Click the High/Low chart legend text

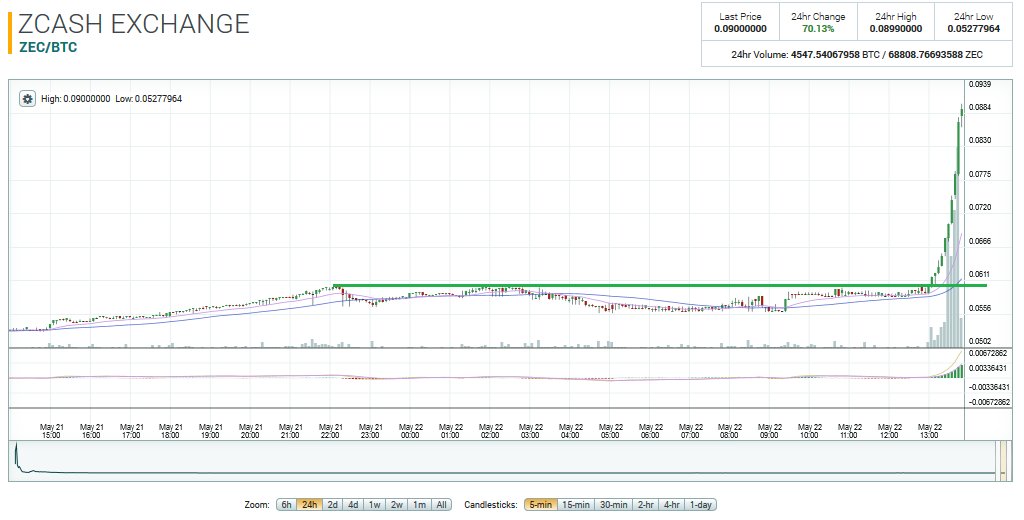tap(111, 99)
